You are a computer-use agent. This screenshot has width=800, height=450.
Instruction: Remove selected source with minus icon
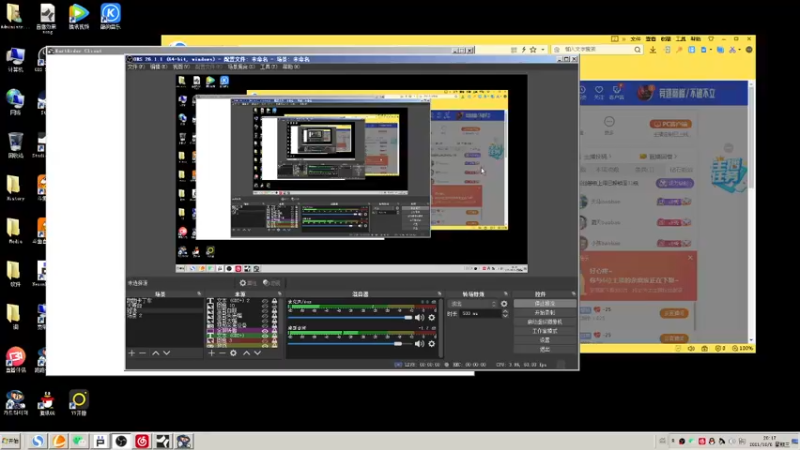click(x=222, y=353)
